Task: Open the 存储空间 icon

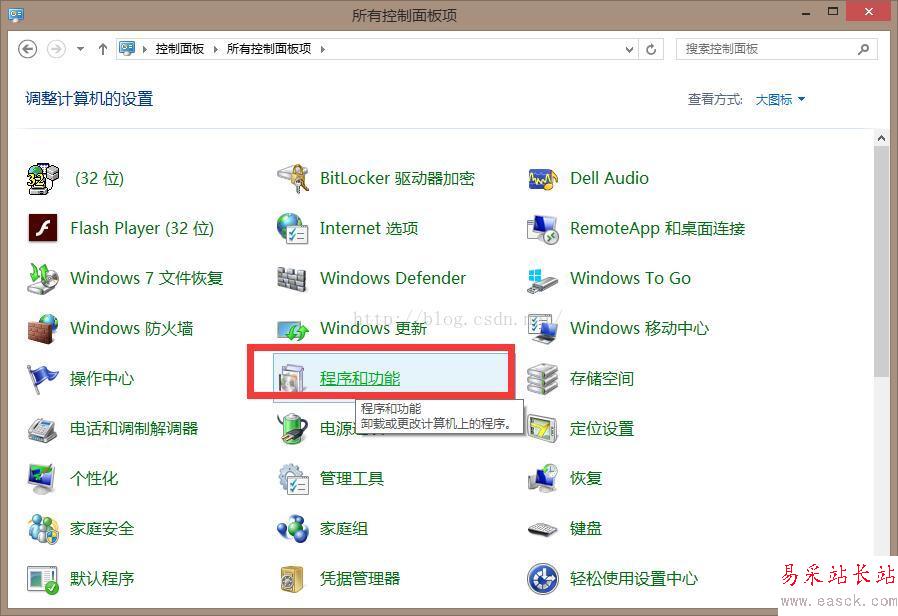Action: 543,378
